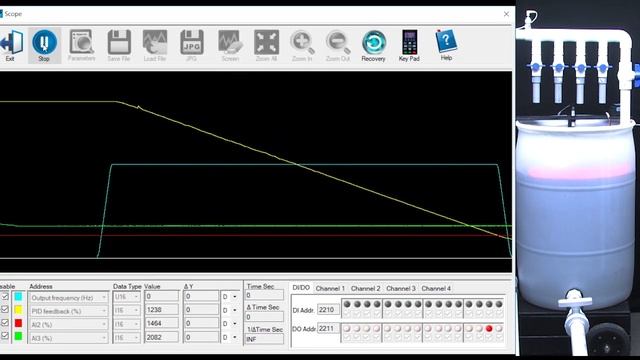640x360 pixels.
Task: Click the Load File icon
Action: point(155,46)
